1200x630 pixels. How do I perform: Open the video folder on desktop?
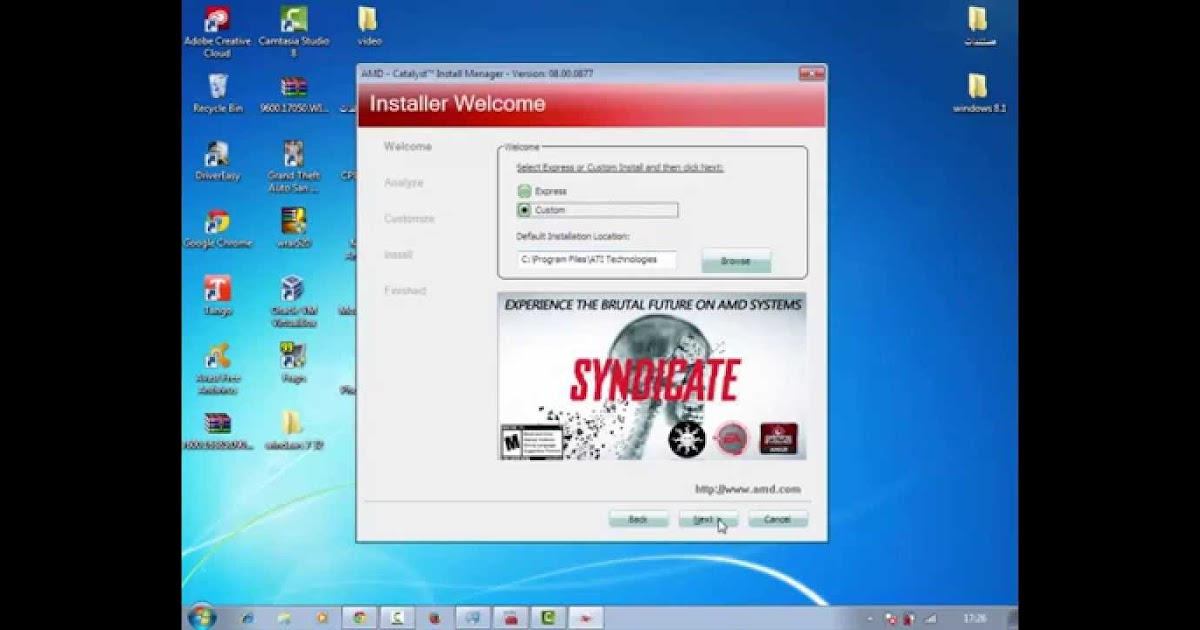pos(369,27)
